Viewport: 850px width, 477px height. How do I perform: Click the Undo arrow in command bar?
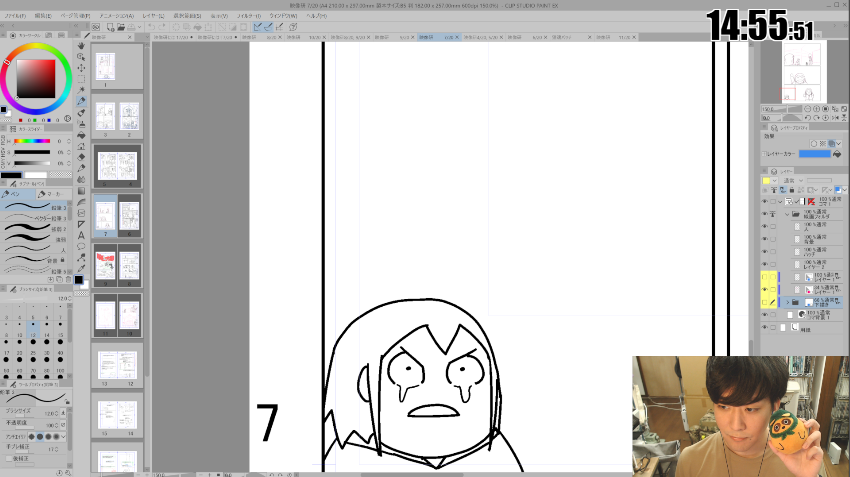(151, 27)
